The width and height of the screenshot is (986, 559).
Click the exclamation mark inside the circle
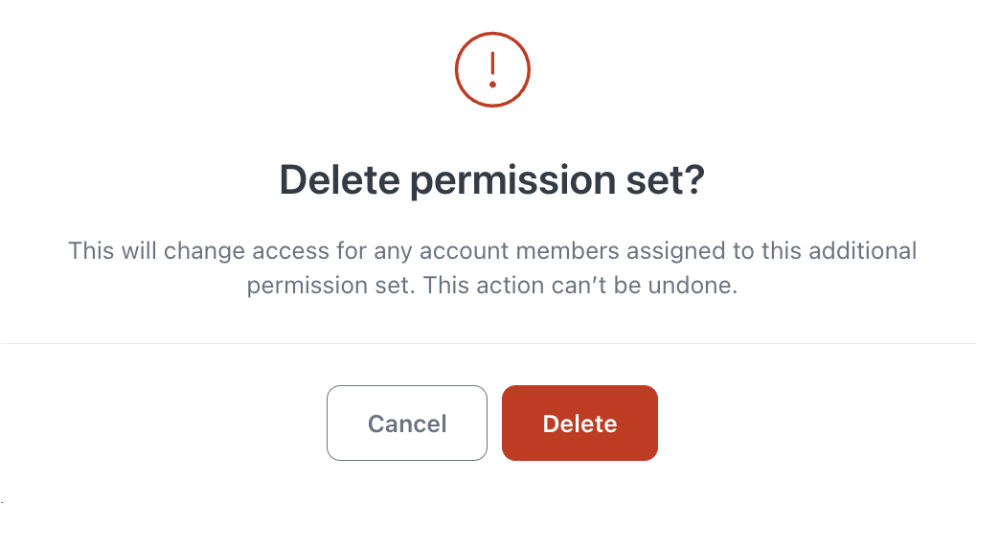click(x=492, y=69)
